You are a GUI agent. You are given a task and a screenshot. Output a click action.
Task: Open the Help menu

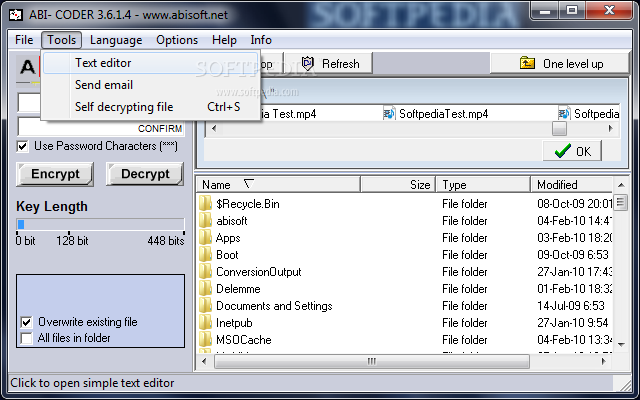coord(224,40)
